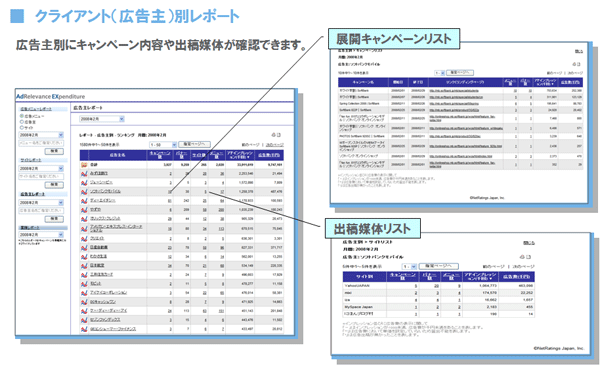
Task: Click site name input under サイトレポート
Action: (x=41, y=176)
